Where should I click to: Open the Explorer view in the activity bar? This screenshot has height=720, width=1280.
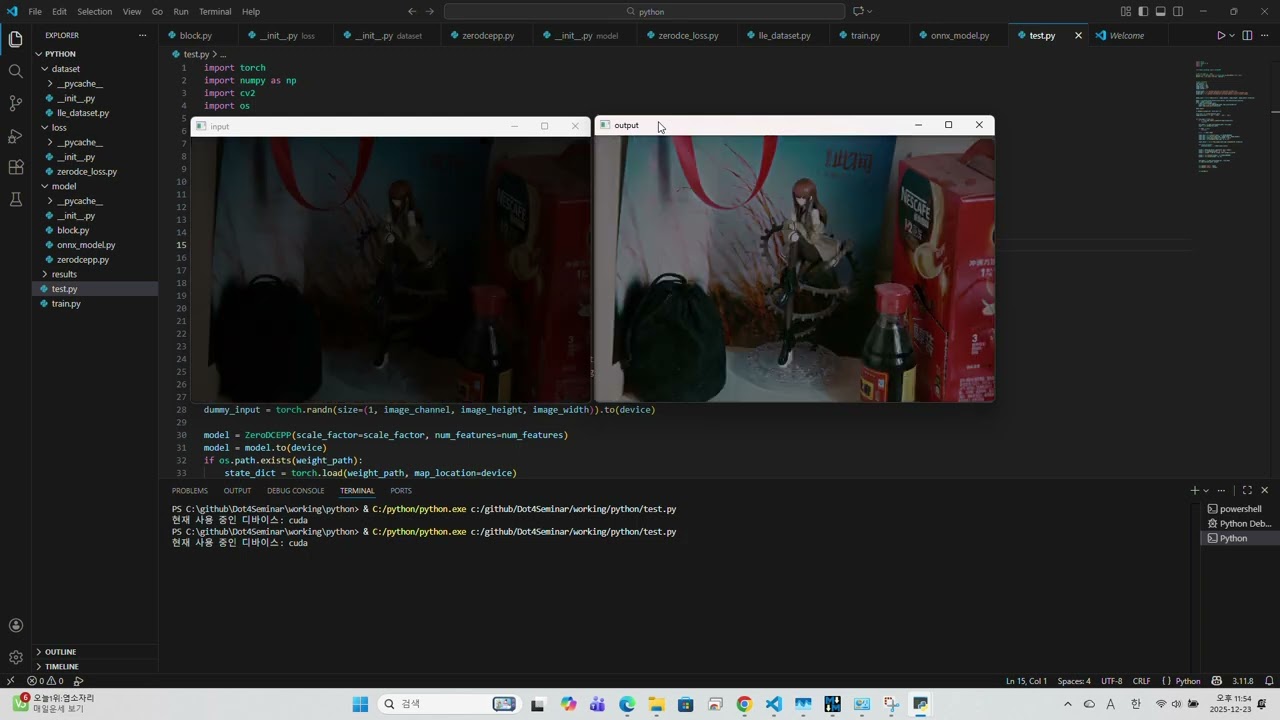(x=15, y=39)
